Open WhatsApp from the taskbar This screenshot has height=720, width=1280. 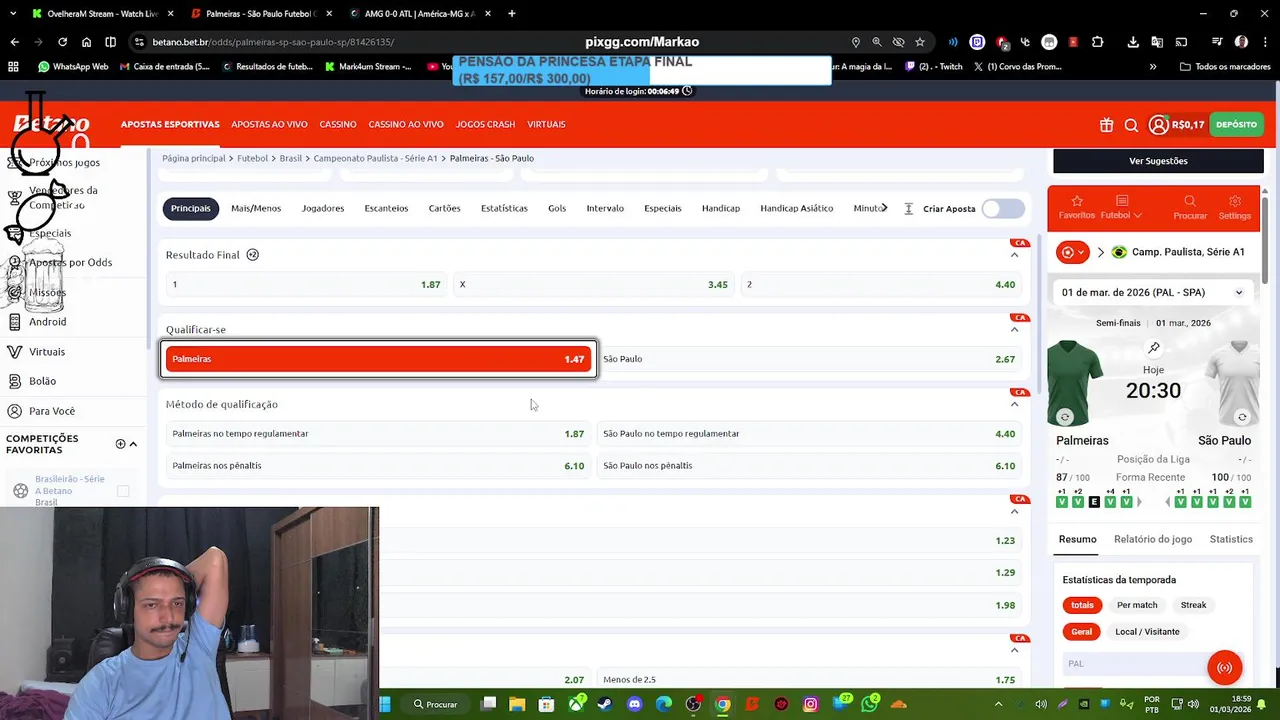[869, 705]
